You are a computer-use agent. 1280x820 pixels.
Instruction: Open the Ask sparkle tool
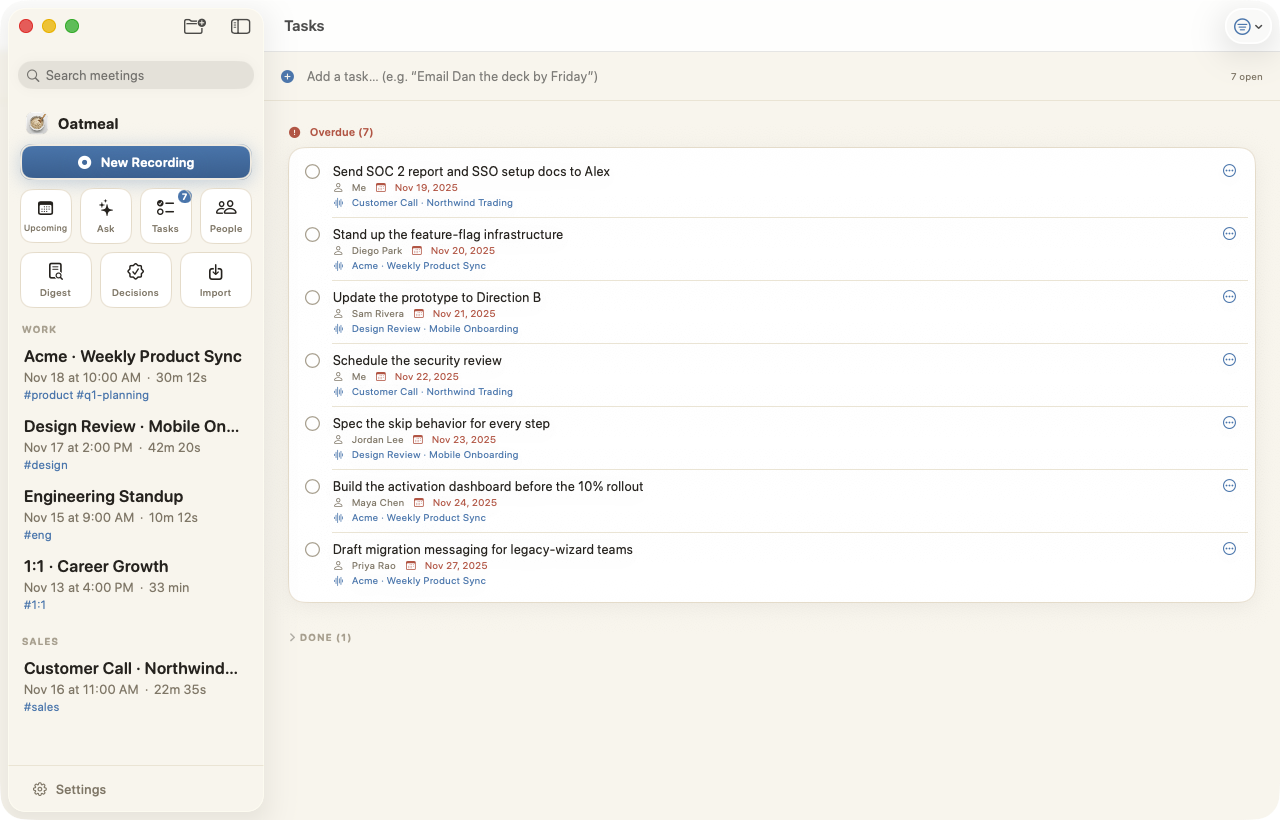click(106, 216)
